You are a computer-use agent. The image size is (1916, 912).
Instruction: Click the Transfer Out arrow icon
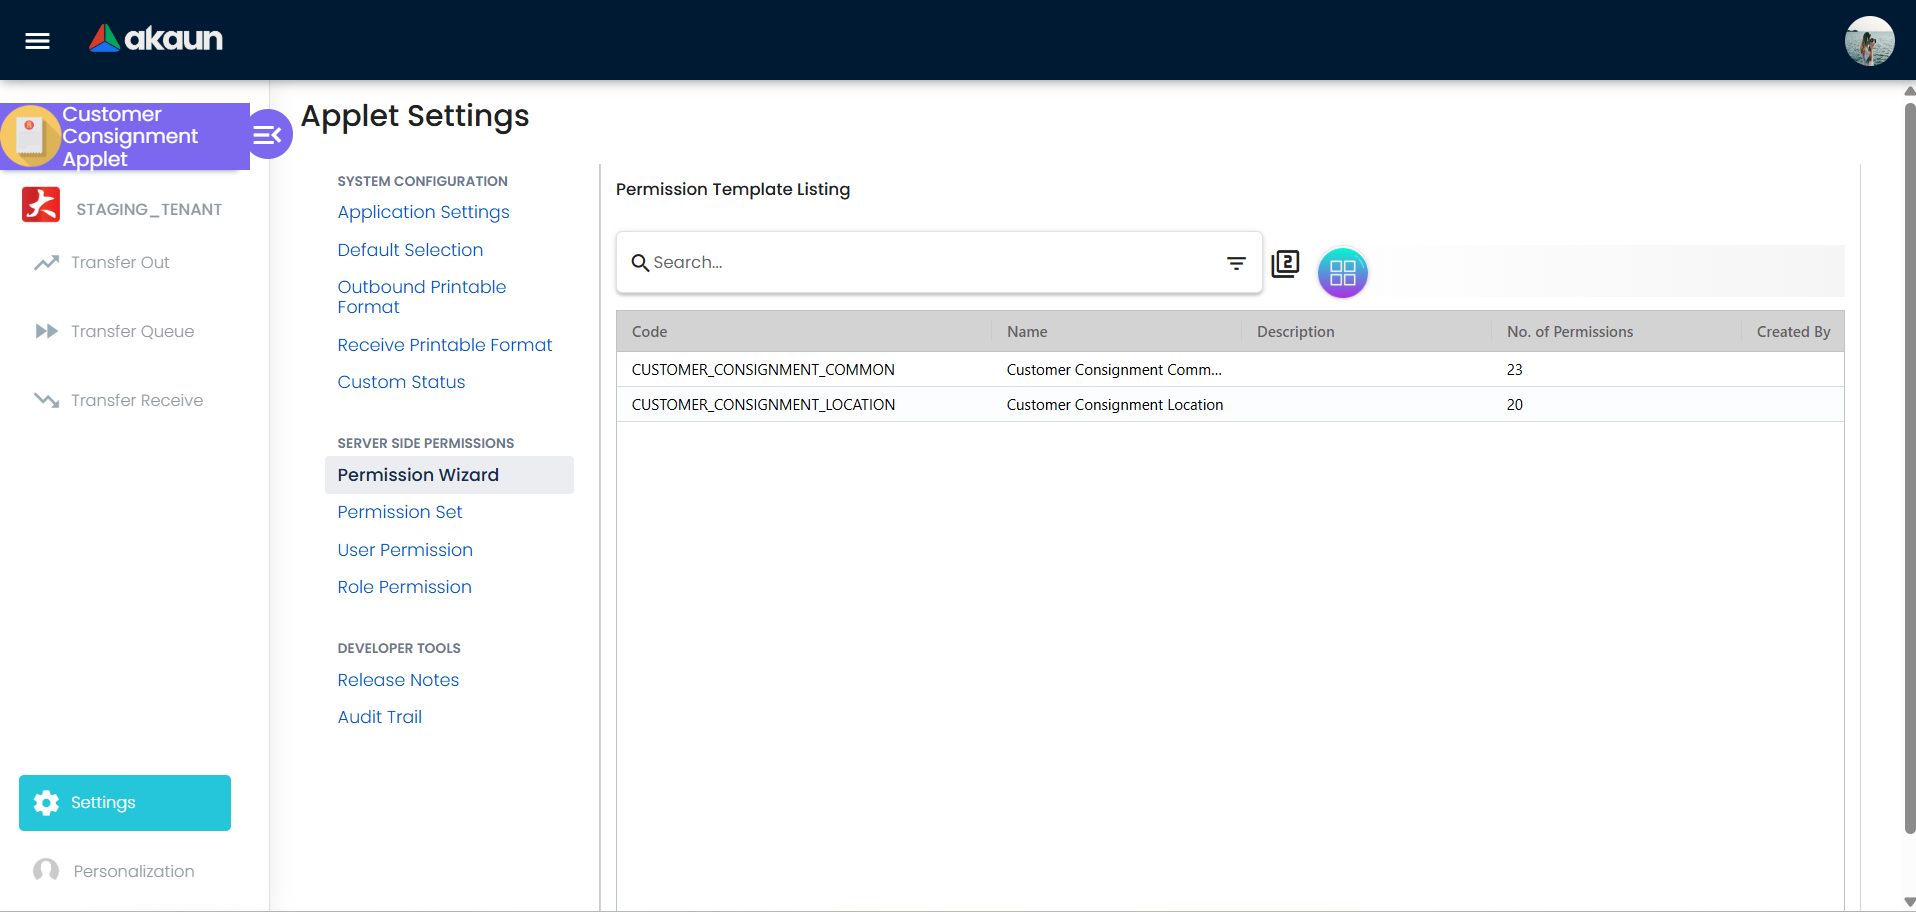(45, 262)
